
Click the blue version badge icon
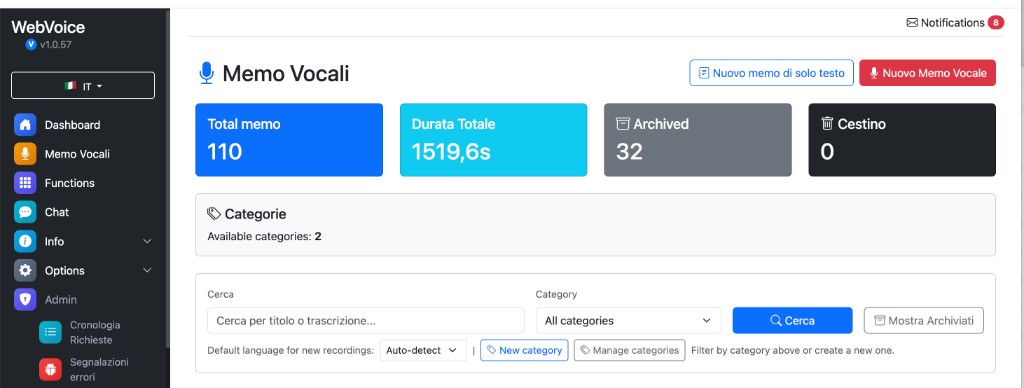click(x=31, y=44)
